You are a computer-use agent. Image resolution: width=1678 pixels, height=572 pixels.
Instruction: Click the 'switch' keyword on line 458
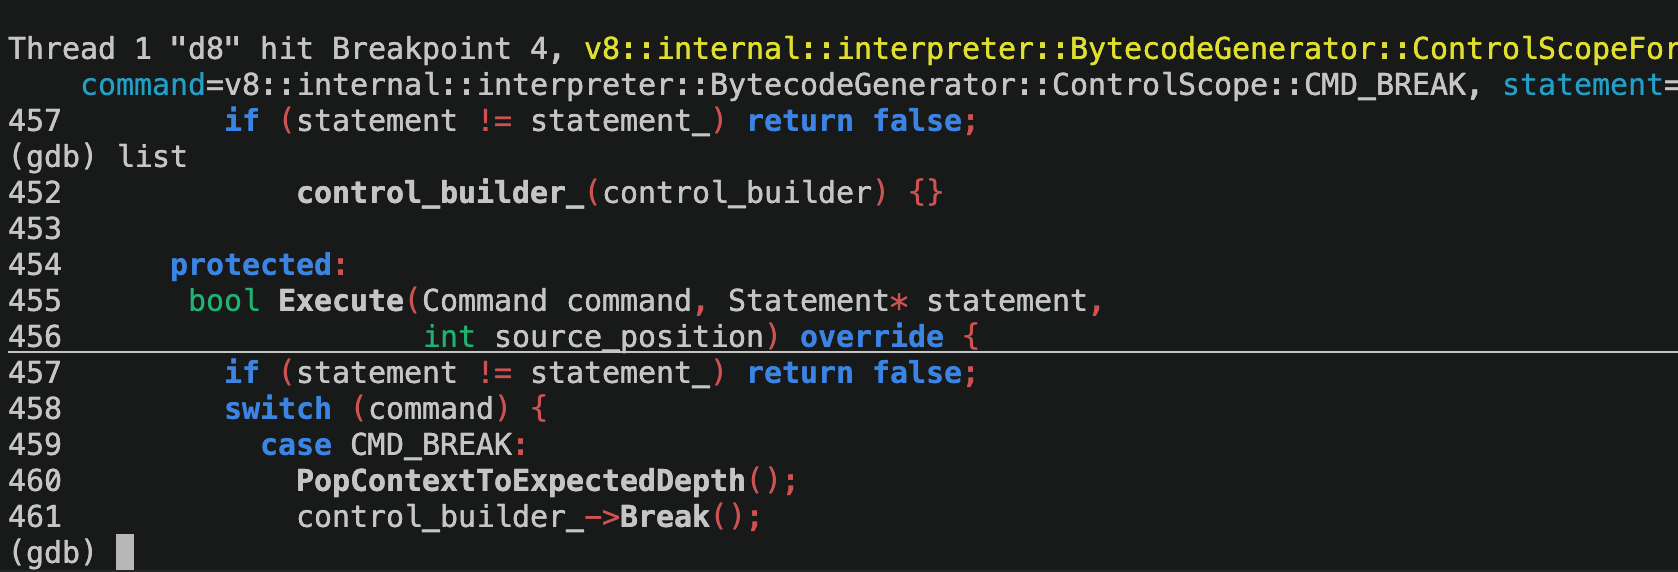pyautogui.click(x=277, y=409)
